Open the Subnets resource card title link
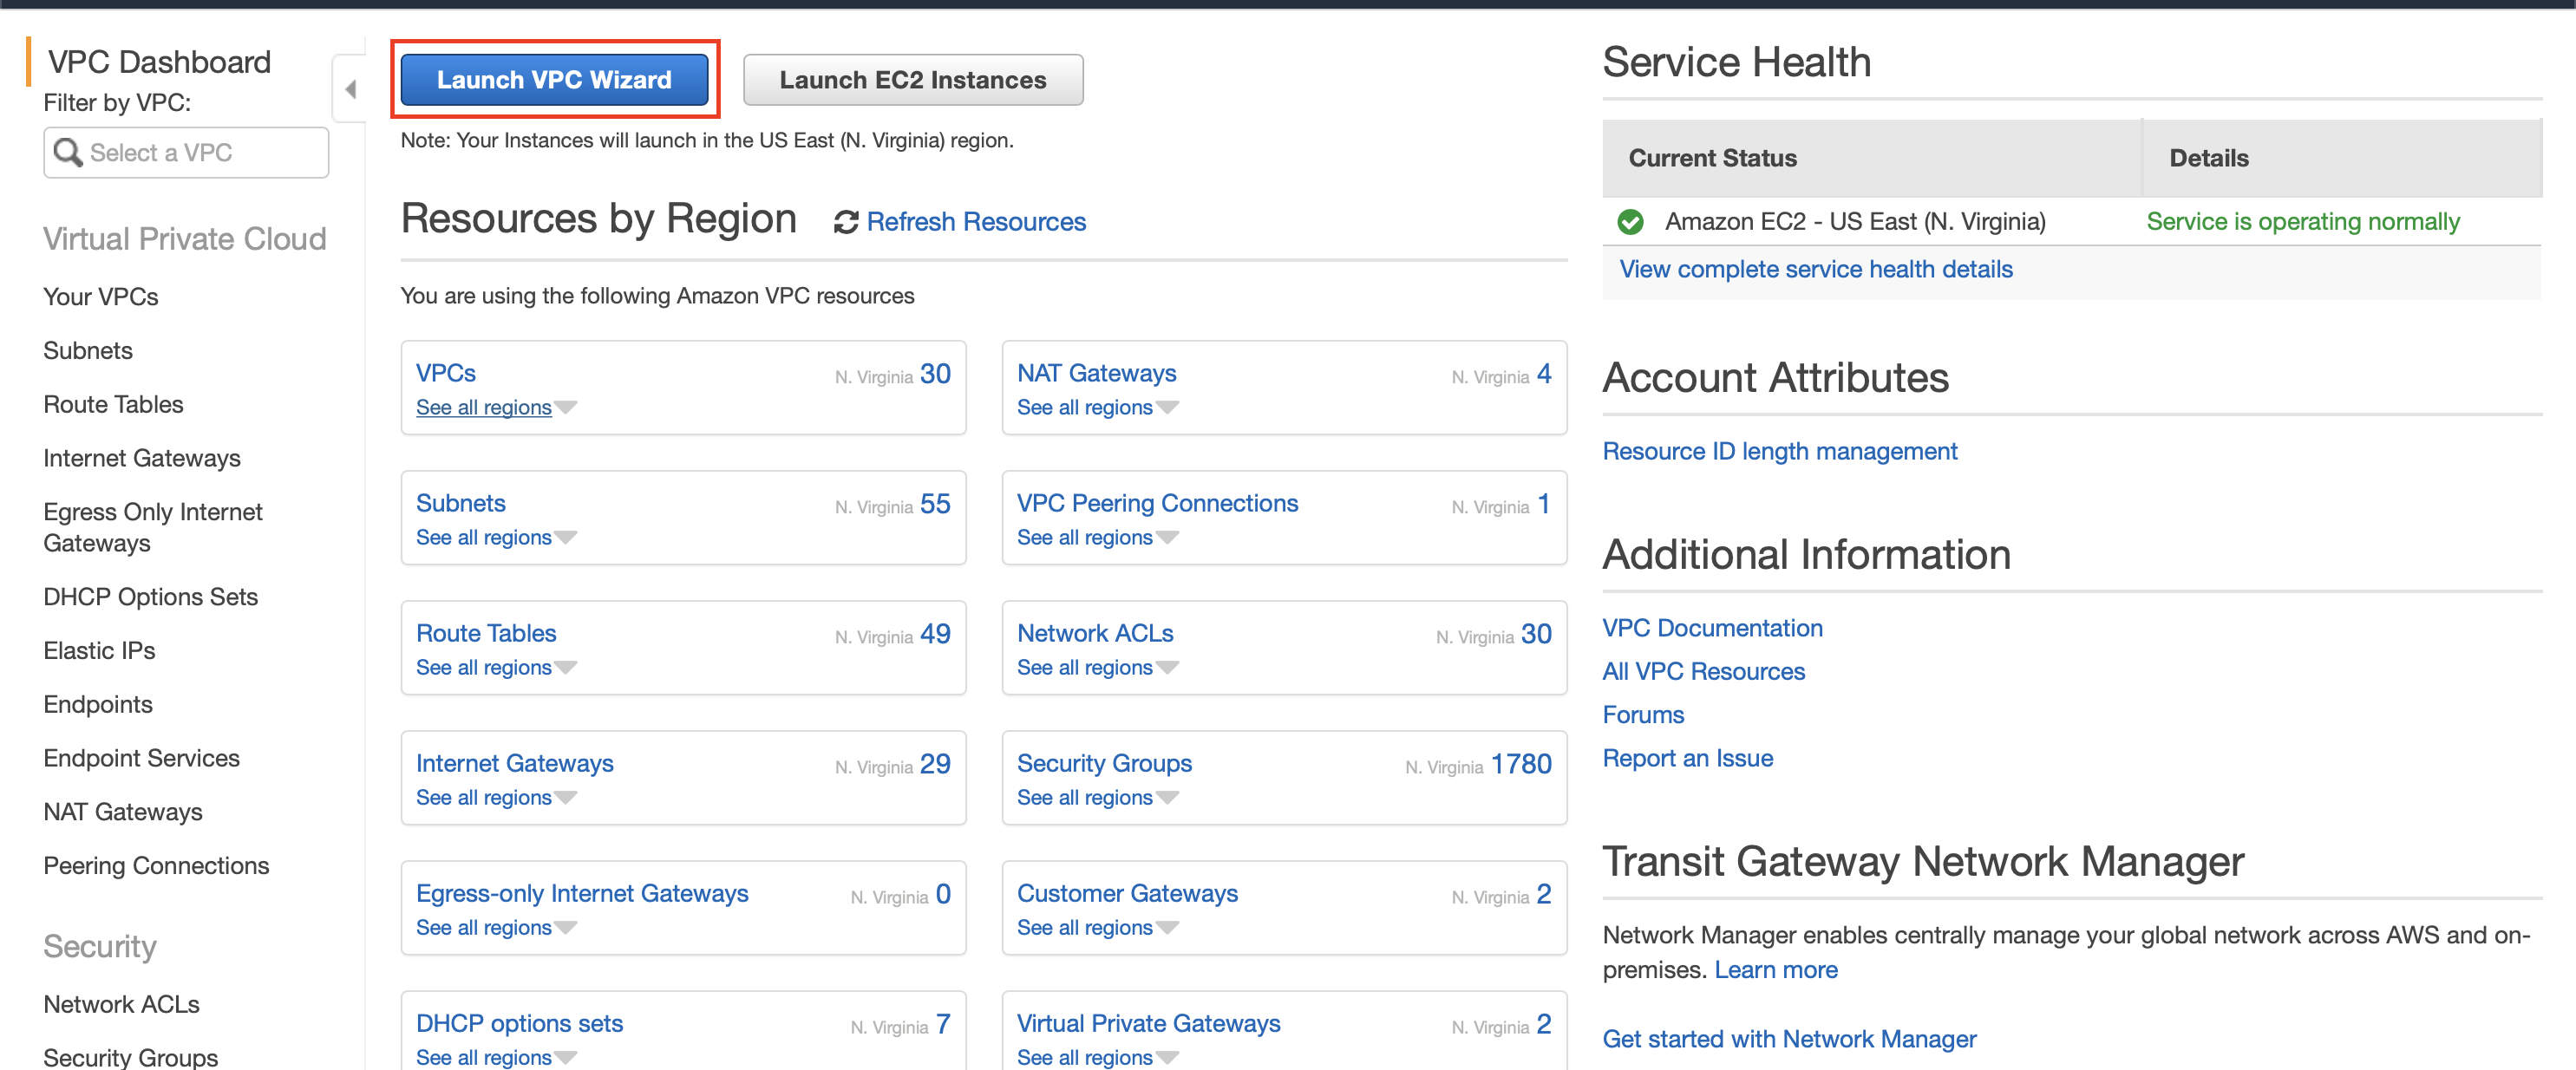 (461, 503)
